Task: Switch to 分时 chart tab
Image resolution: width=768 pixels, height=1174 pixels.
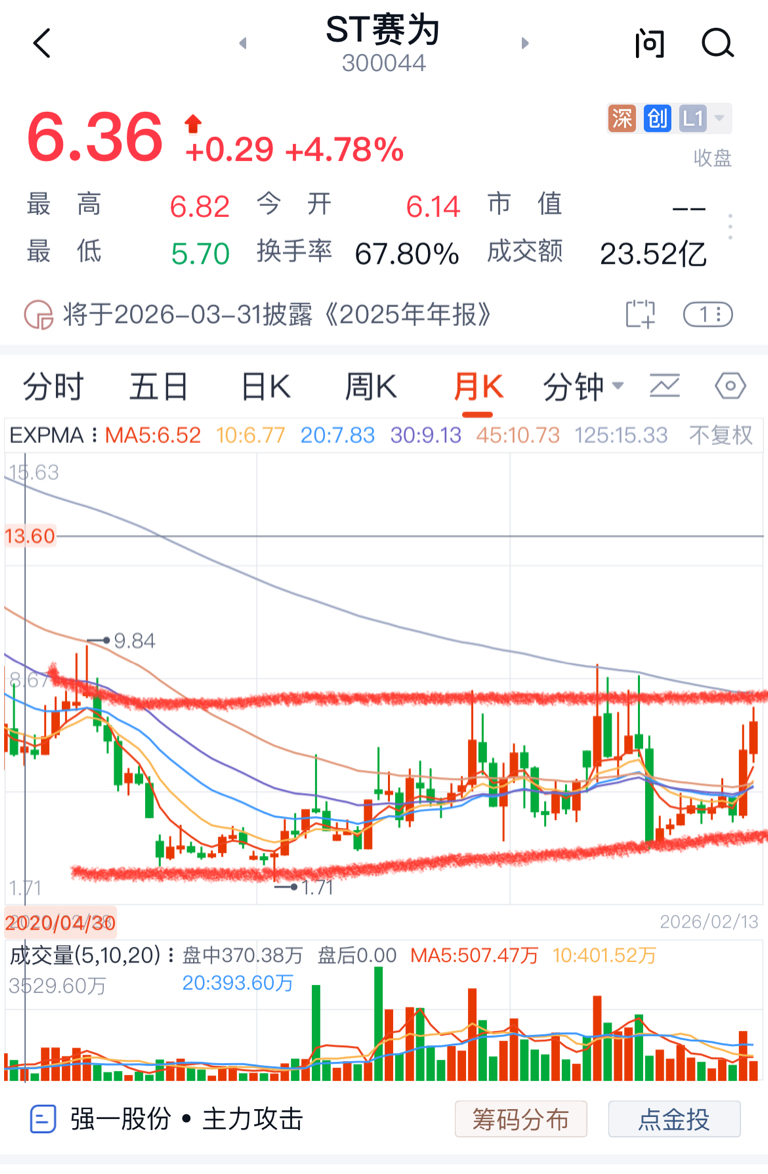Action: 53,387
